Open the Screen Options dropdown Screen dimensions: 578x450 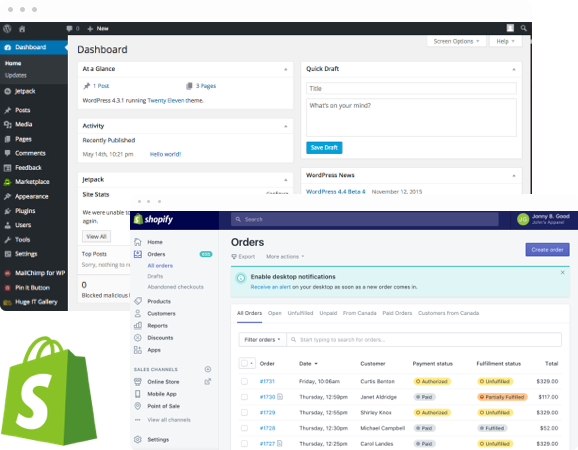[x=456, y=41]
